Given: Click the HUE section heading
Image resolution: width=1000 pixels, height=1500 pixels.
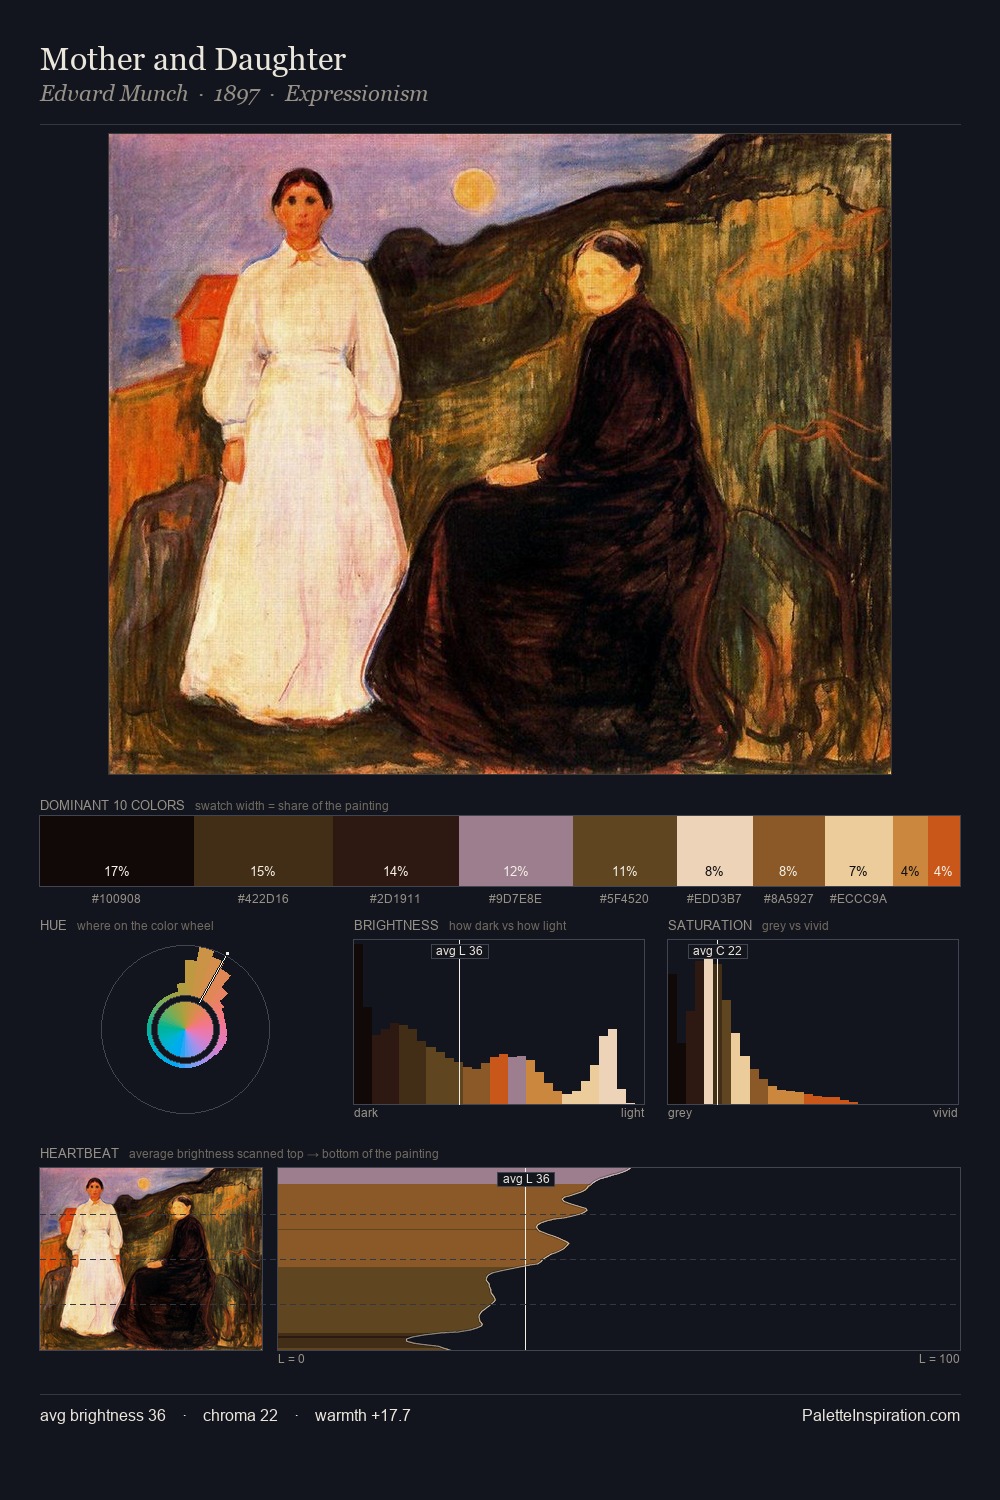Looking at the screenshot, I should pyautogui.click(x=53, y=926).
